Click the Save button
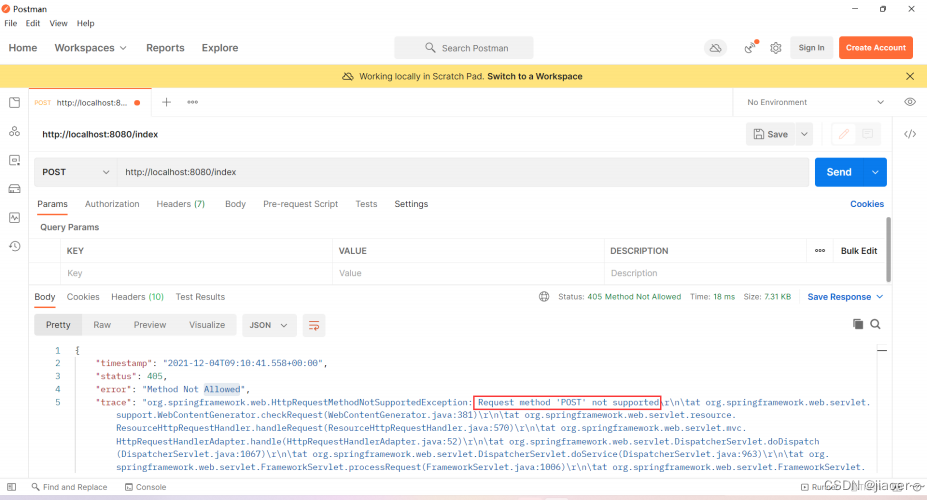This screenshot has height=502, width=940. coord(770,135)
